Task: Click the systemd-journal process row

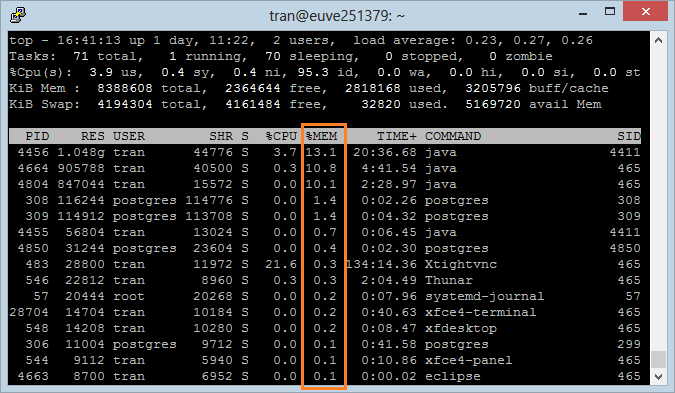Action: [325, 297]
